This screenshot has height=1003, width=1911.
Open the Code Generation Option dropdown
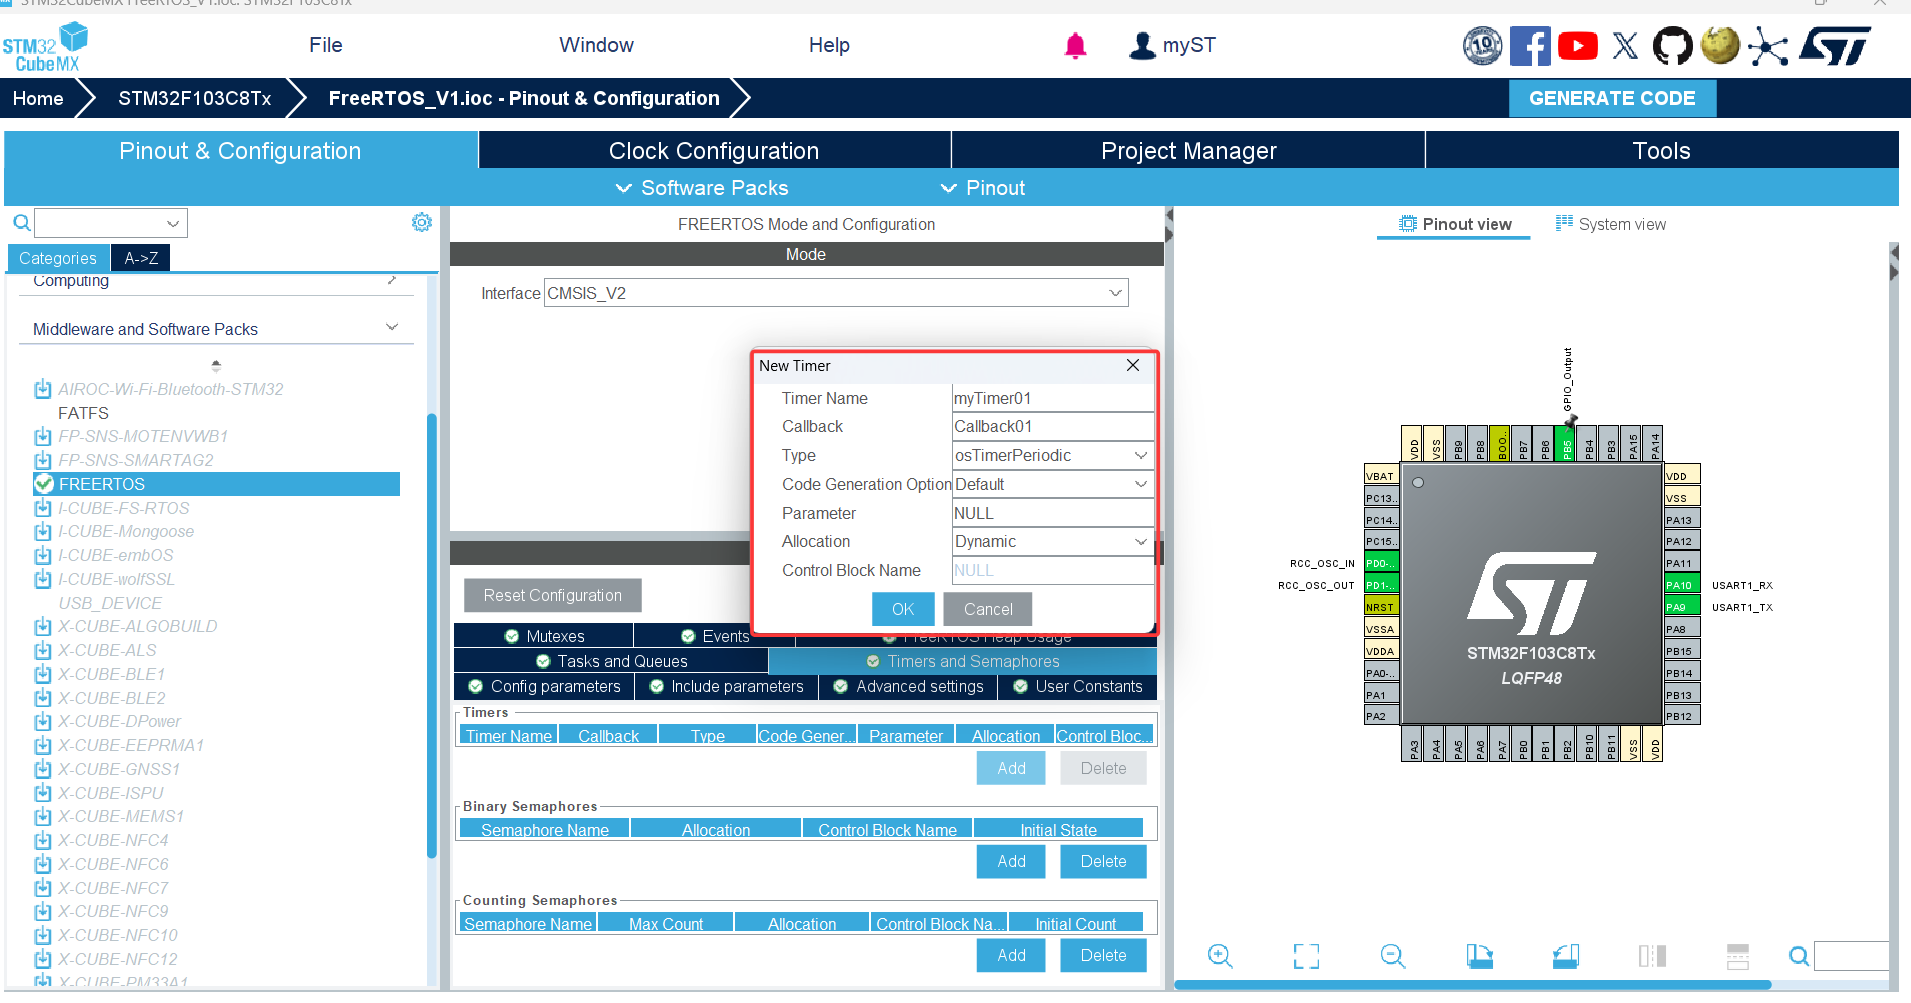point(1053,484)
